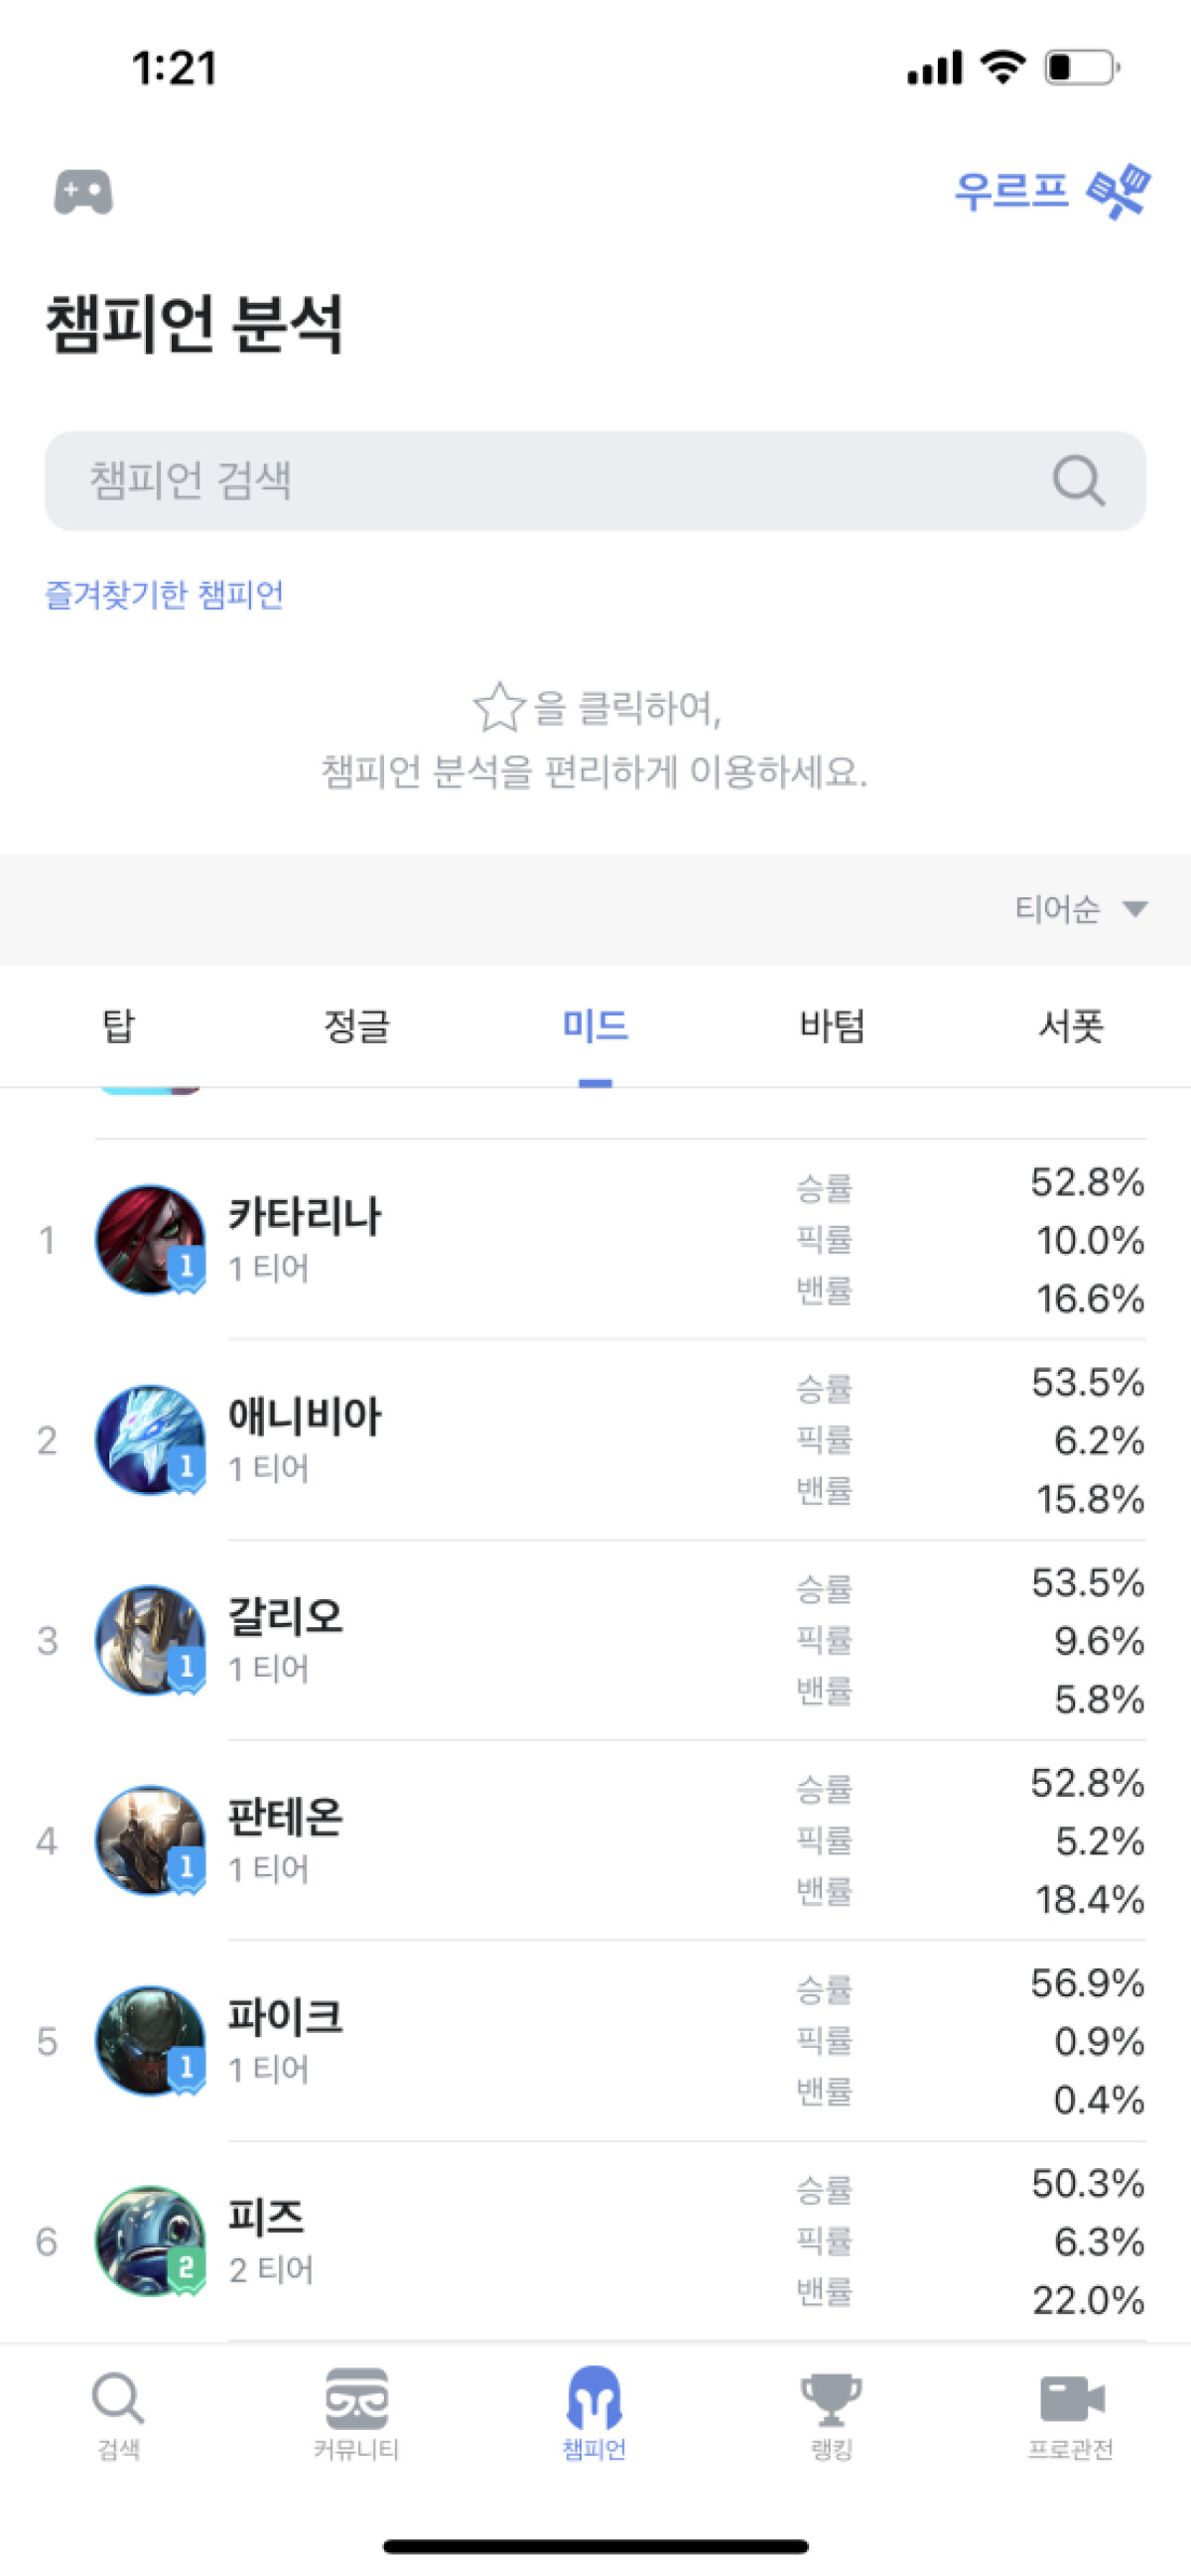
Task: Tap the 피즈 champion portrait
Action: click(150, 2241)
